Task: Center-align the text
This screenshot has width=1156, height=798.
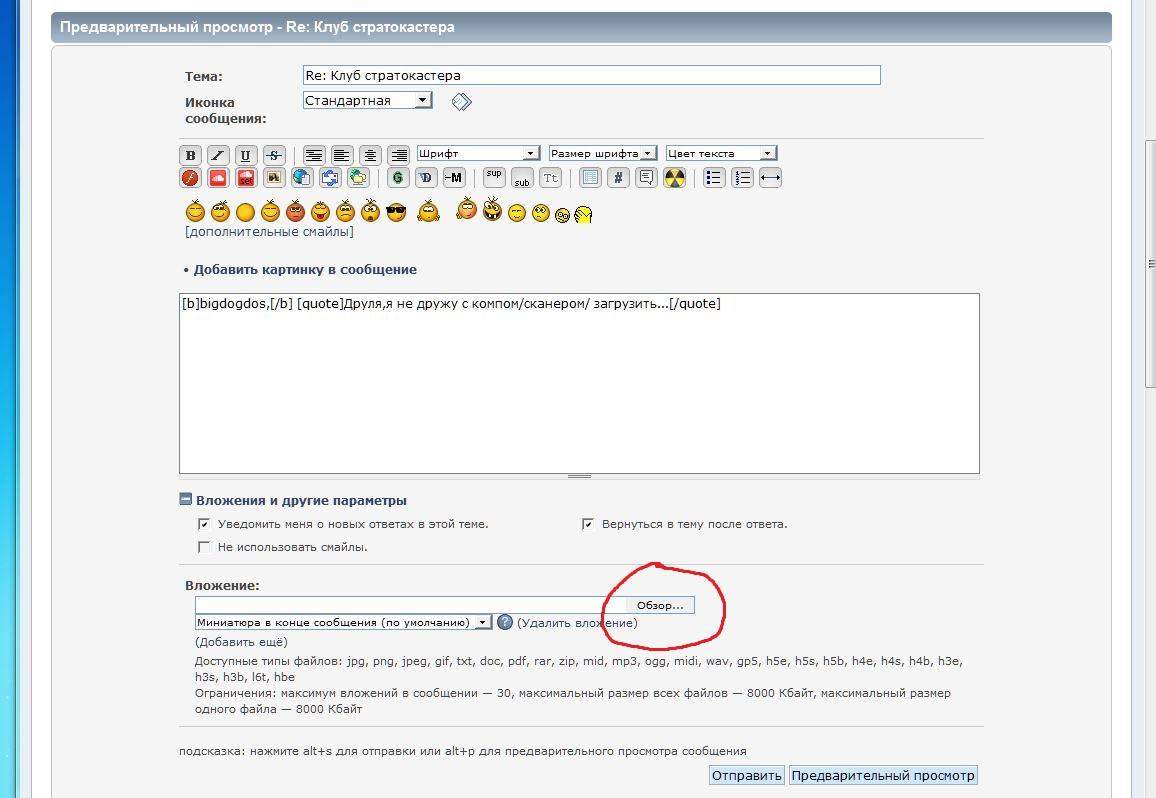Action: tap(370, 155)
